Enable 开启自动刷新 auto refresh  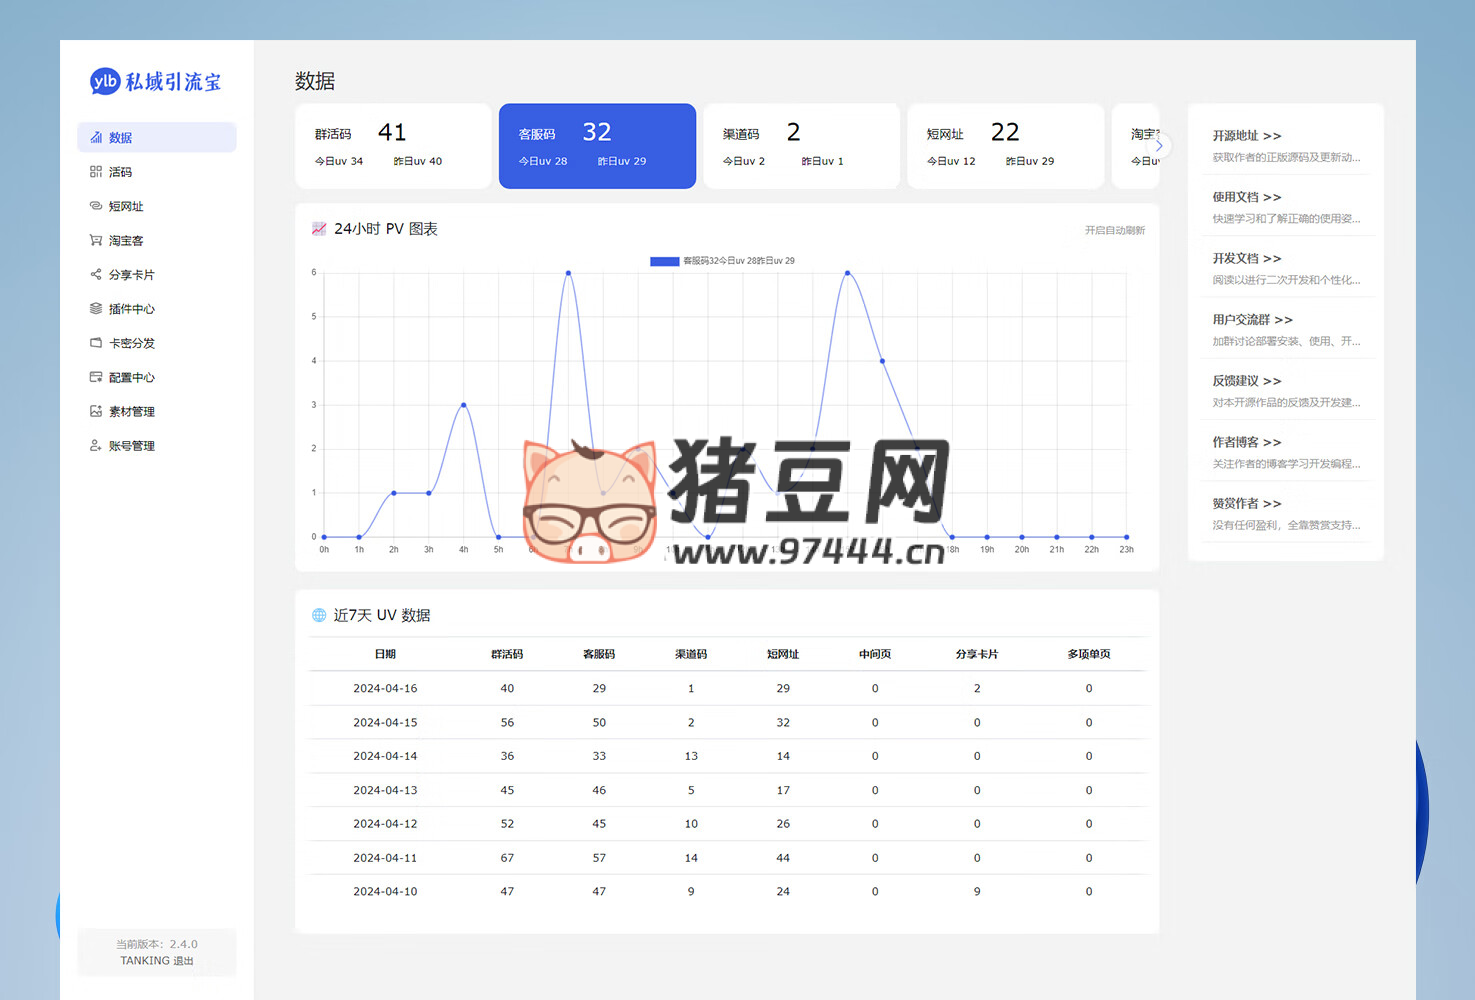pyautogui.click(x=1115, y=230)
